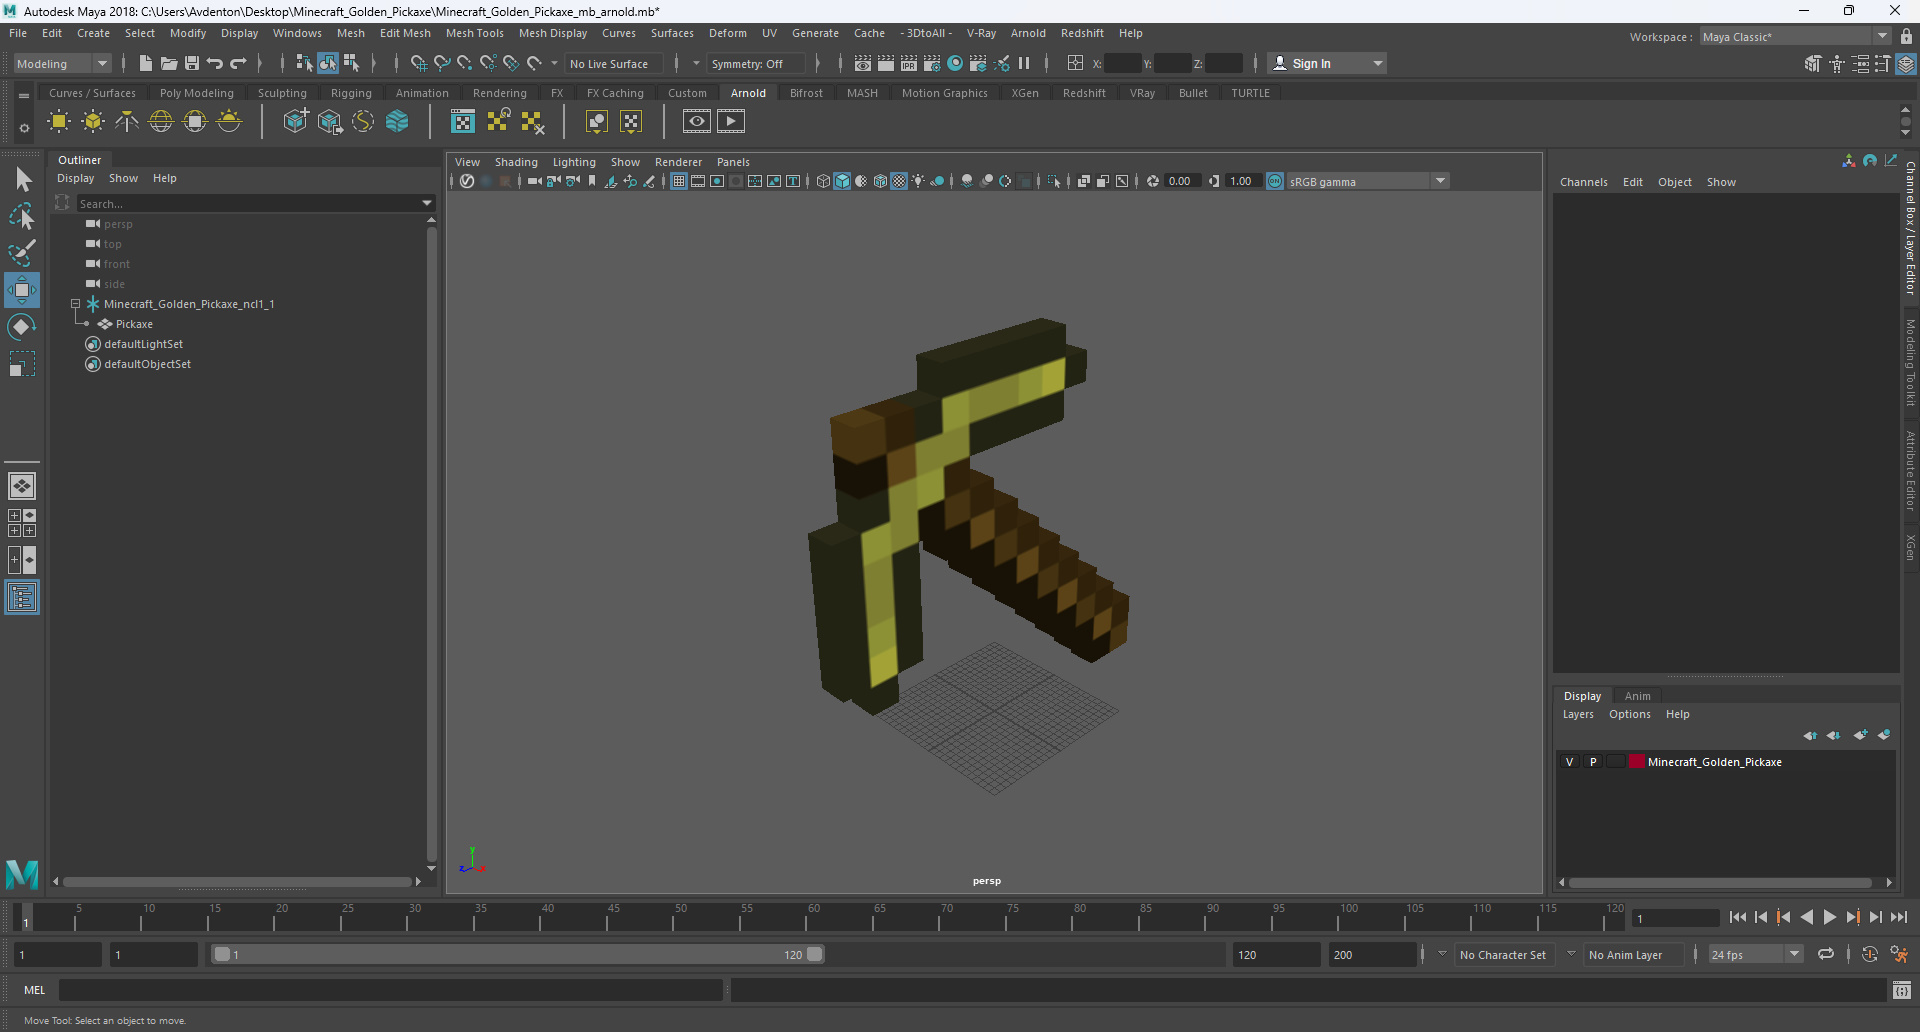Toggle P playback of Minecraft_Golden_Pickaxe layer
The height and width of the screenshot is (1032, 1920).
coord(1593,762)
